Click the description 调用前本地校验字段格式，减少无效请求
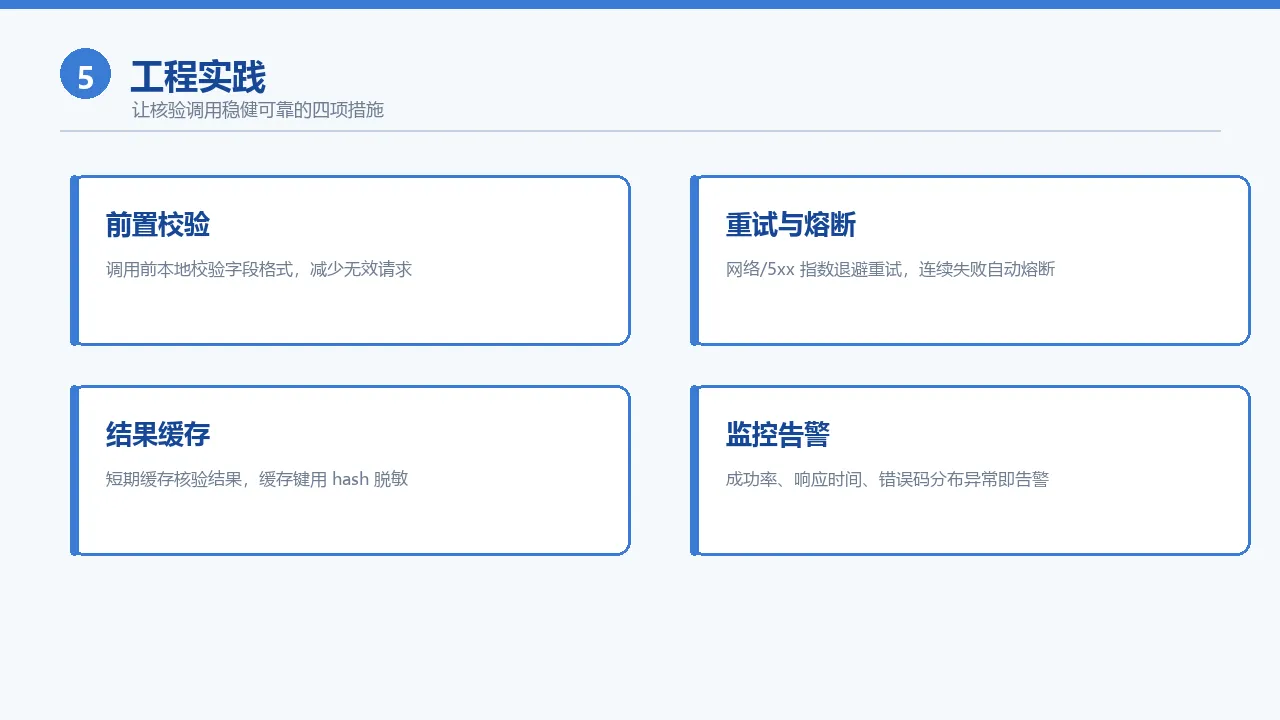The height and width of the screenshot is (720, 1280). pyautogui.click(x=259, y=269)
